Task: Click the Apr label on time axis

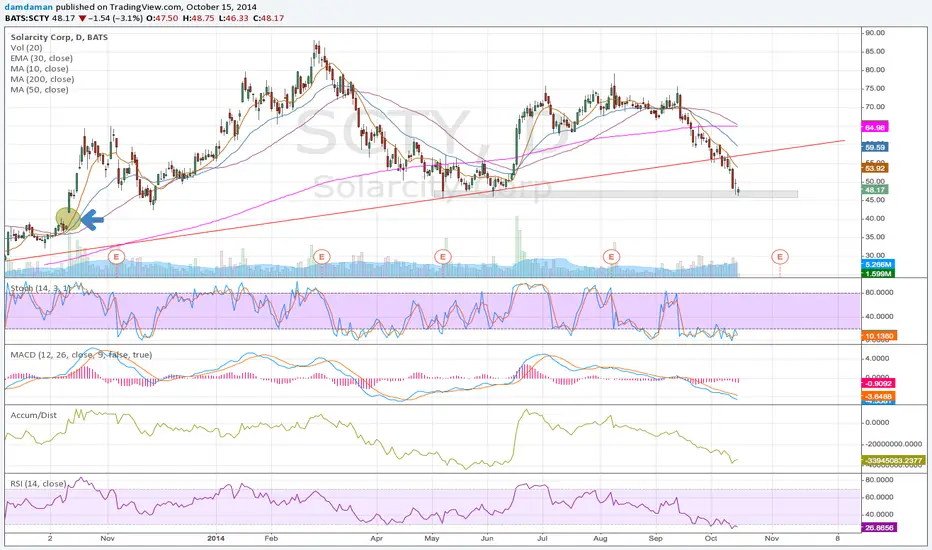Action: click(376, 538)
